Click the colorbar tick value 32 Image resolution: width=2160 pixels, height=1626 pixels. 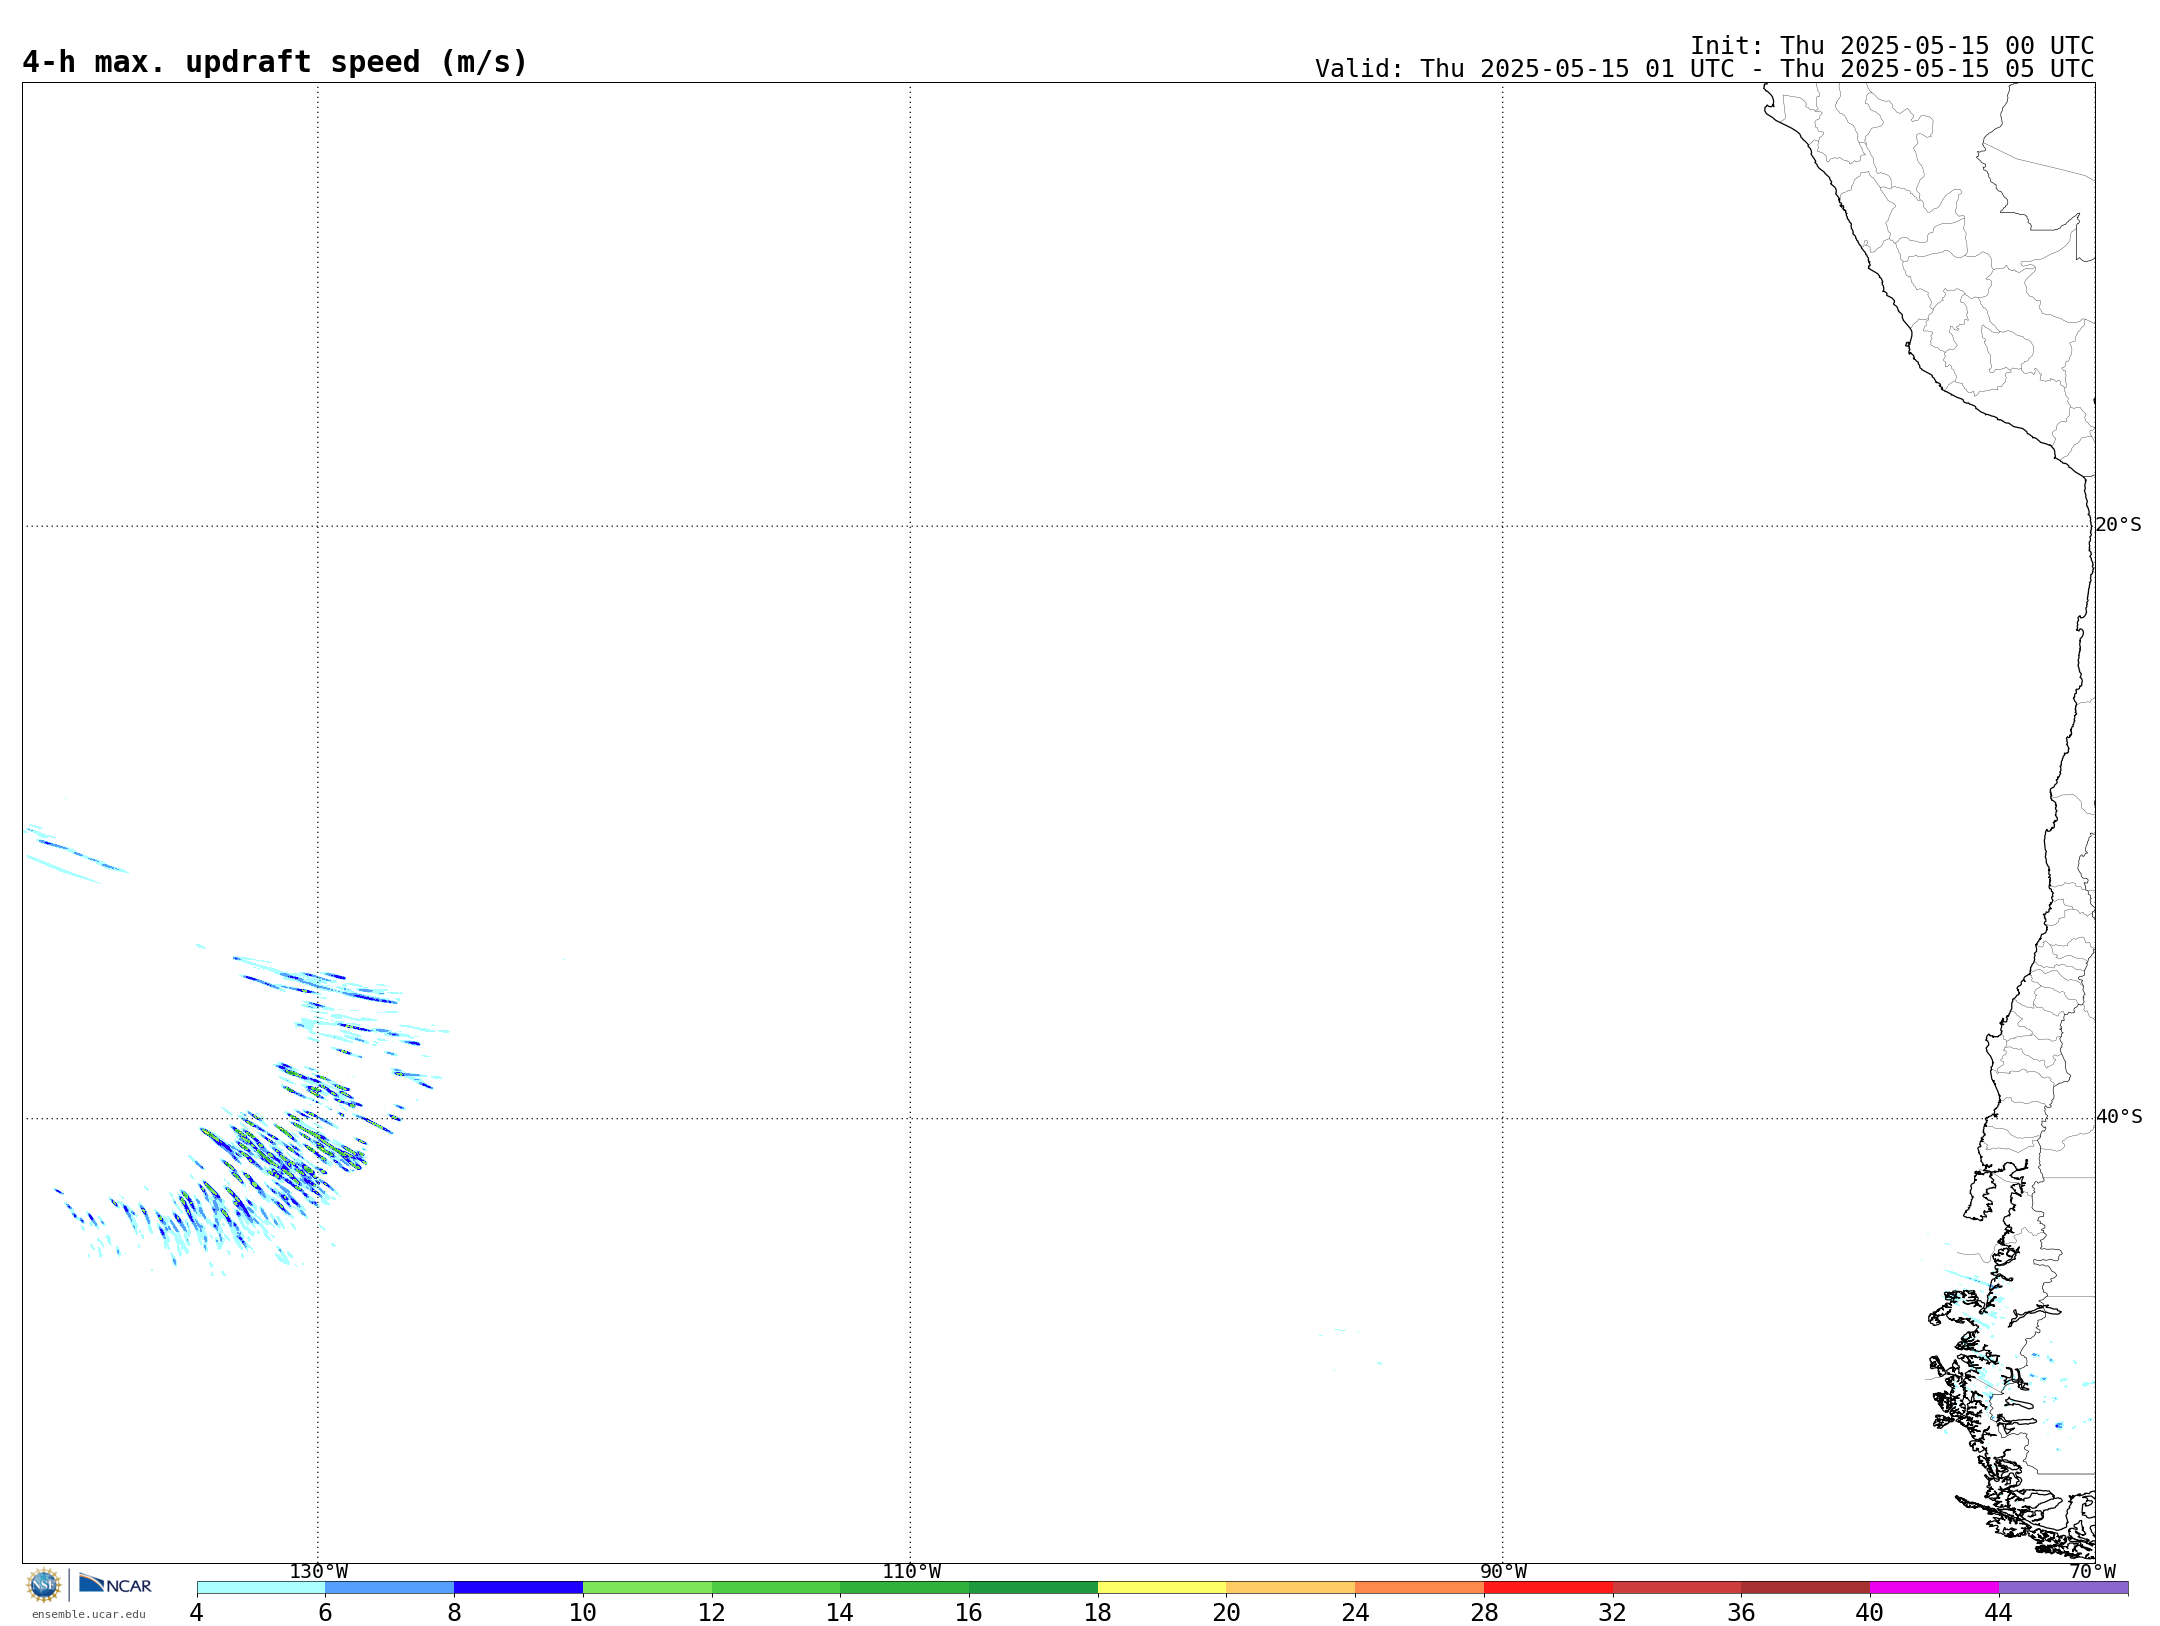tap(1613, 1613)
